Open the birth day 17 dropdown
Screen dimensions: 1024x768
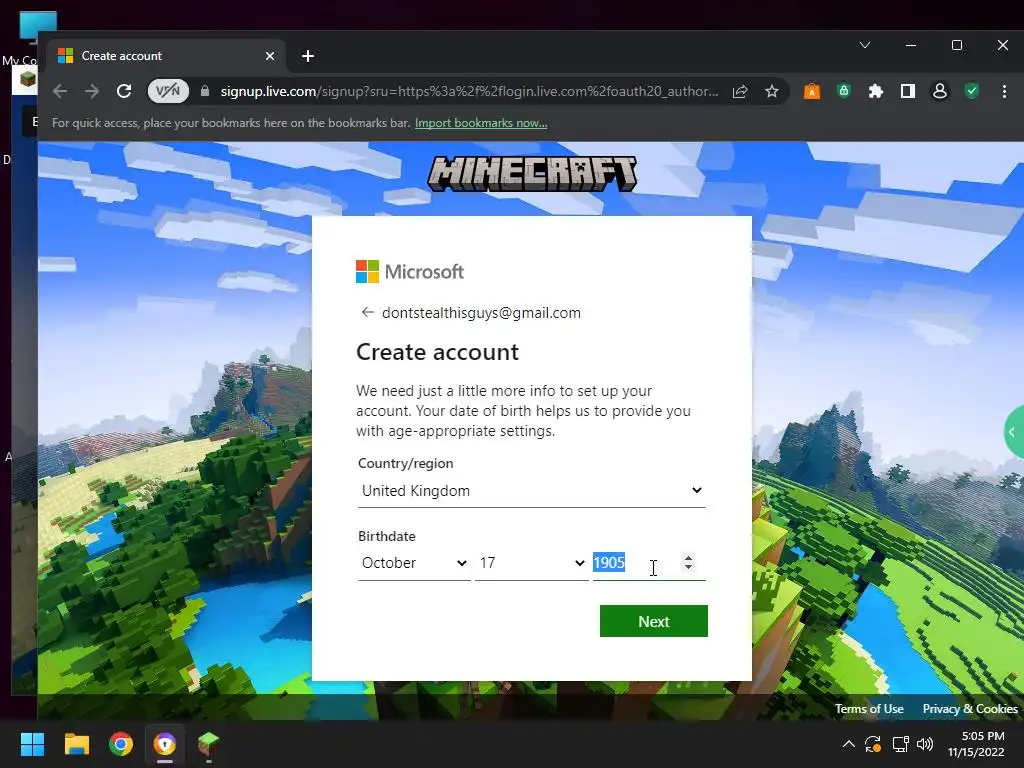pos(532,563)
